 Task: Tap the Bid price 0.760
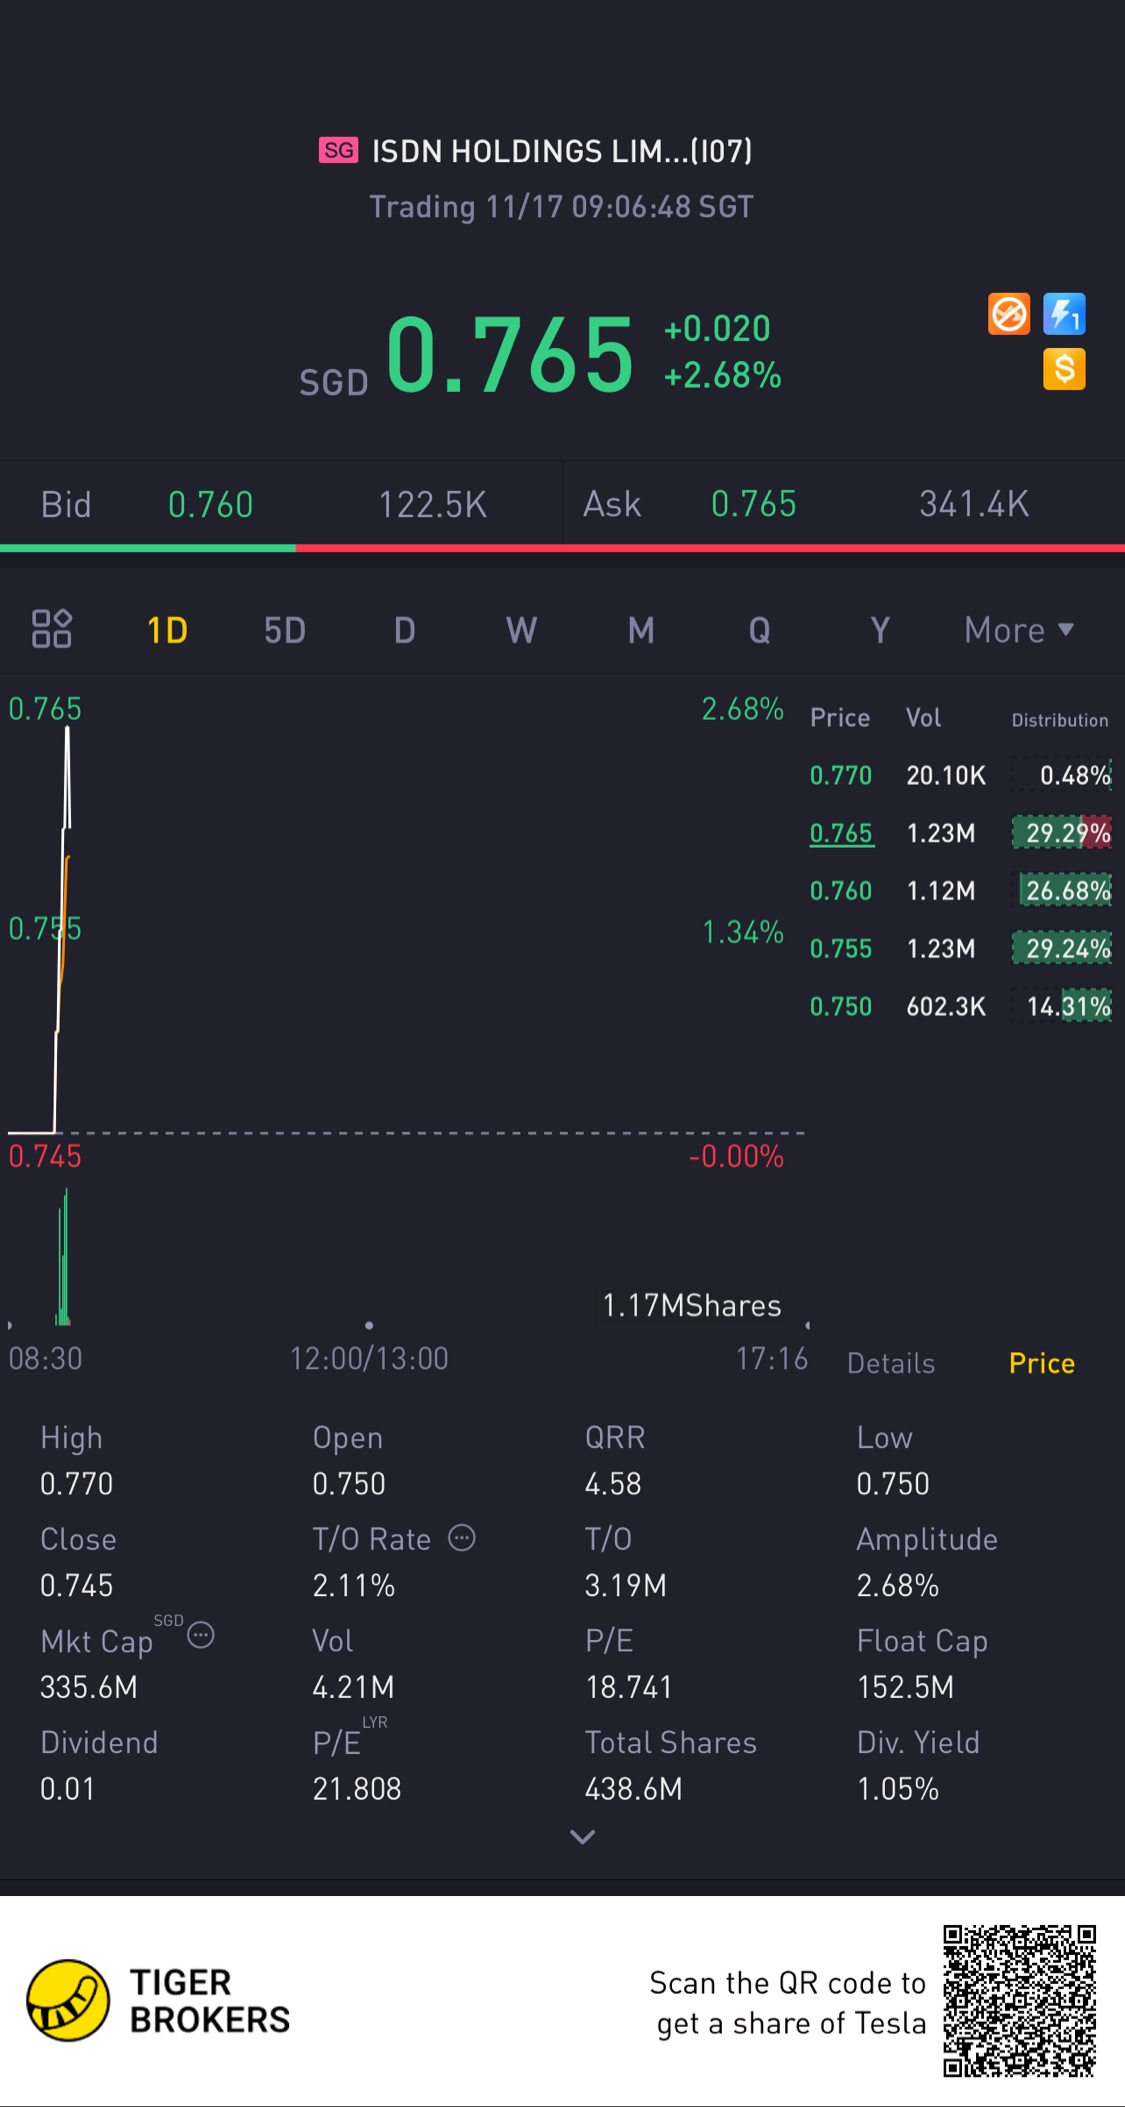pyautogui.click(x=210, y=505)
